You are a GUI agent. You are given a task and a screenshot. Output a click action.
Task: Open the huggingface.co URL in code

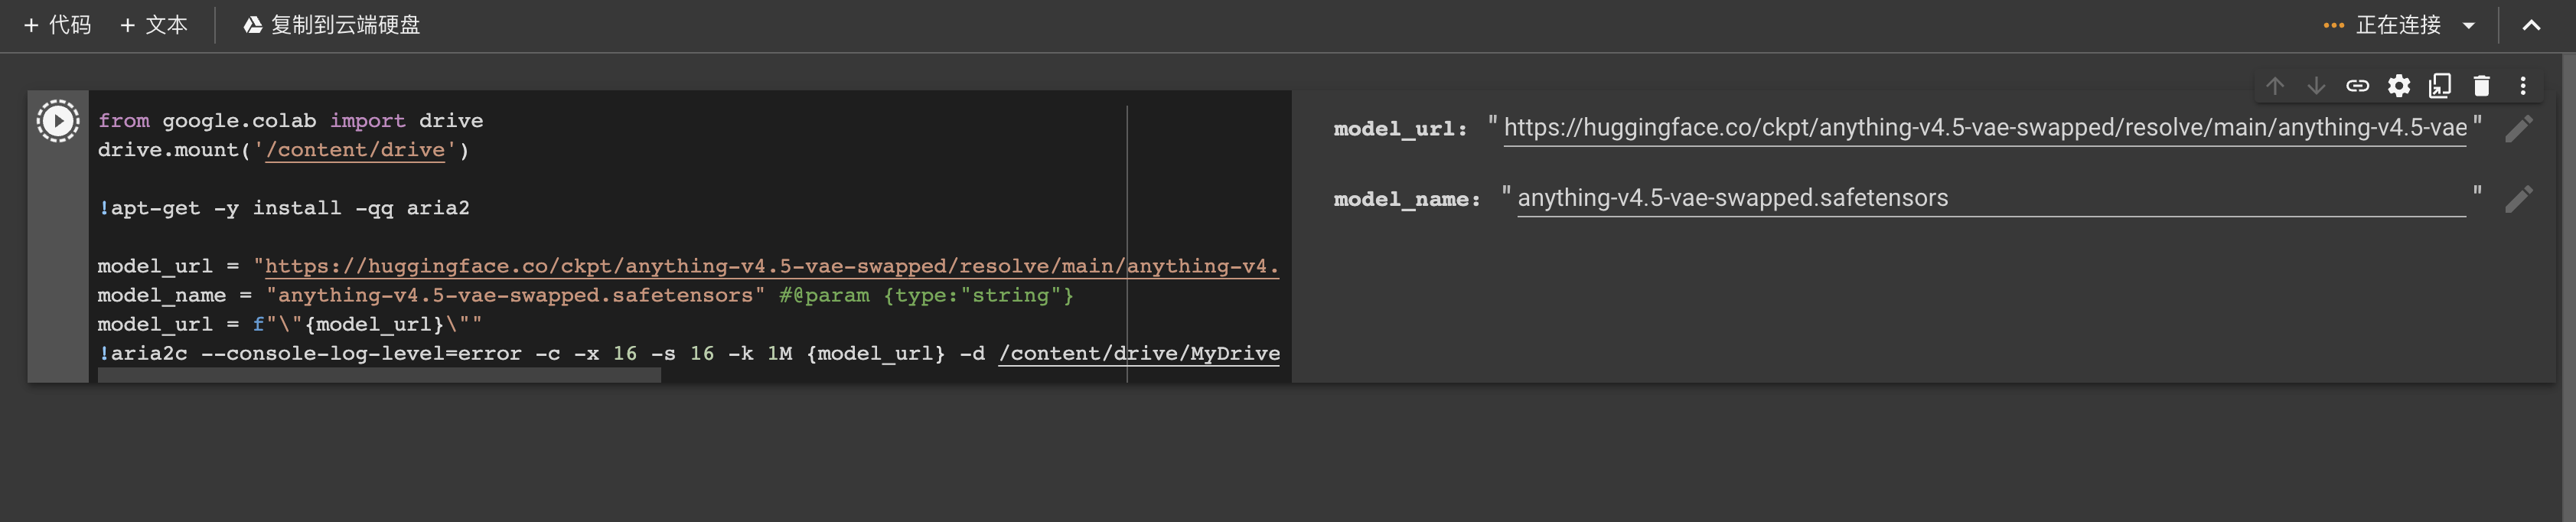pos(771,266)
